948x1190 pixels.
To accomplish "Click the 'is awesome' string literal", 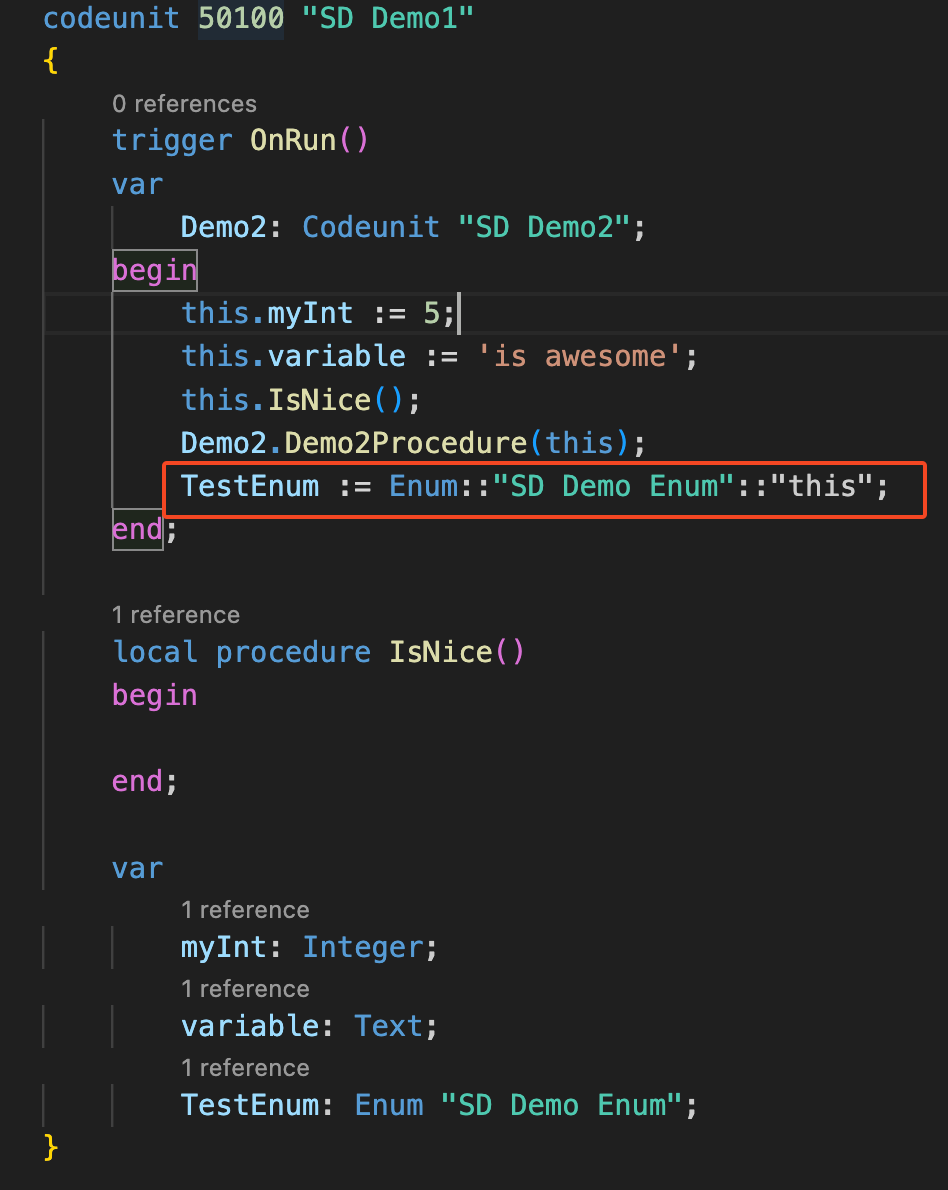I will point(580,357).
